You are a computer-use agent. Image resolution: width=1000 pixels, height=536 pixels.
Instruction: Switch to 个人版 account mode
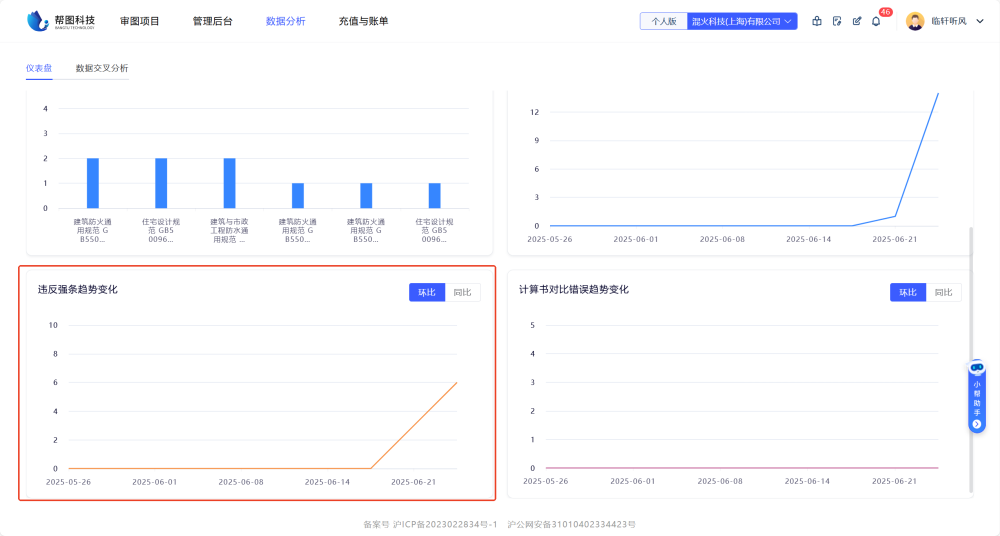tap(664, 21)
